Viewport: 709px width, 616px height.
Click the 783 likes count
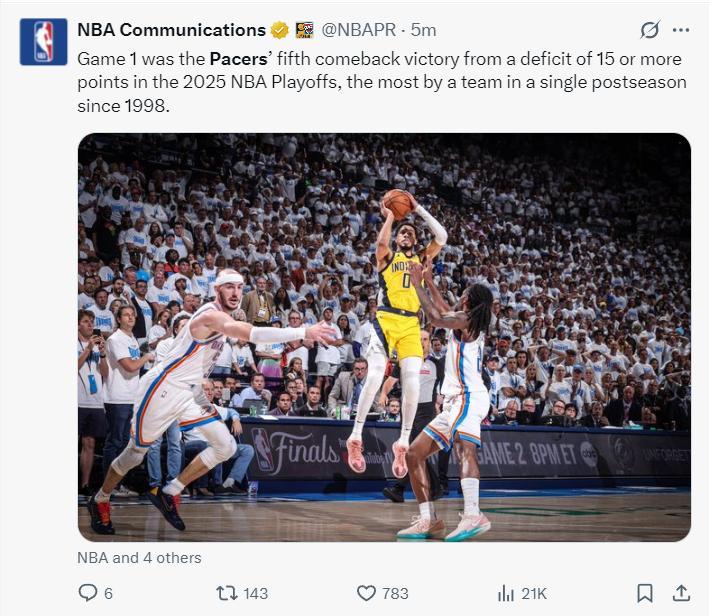(396, 593)
